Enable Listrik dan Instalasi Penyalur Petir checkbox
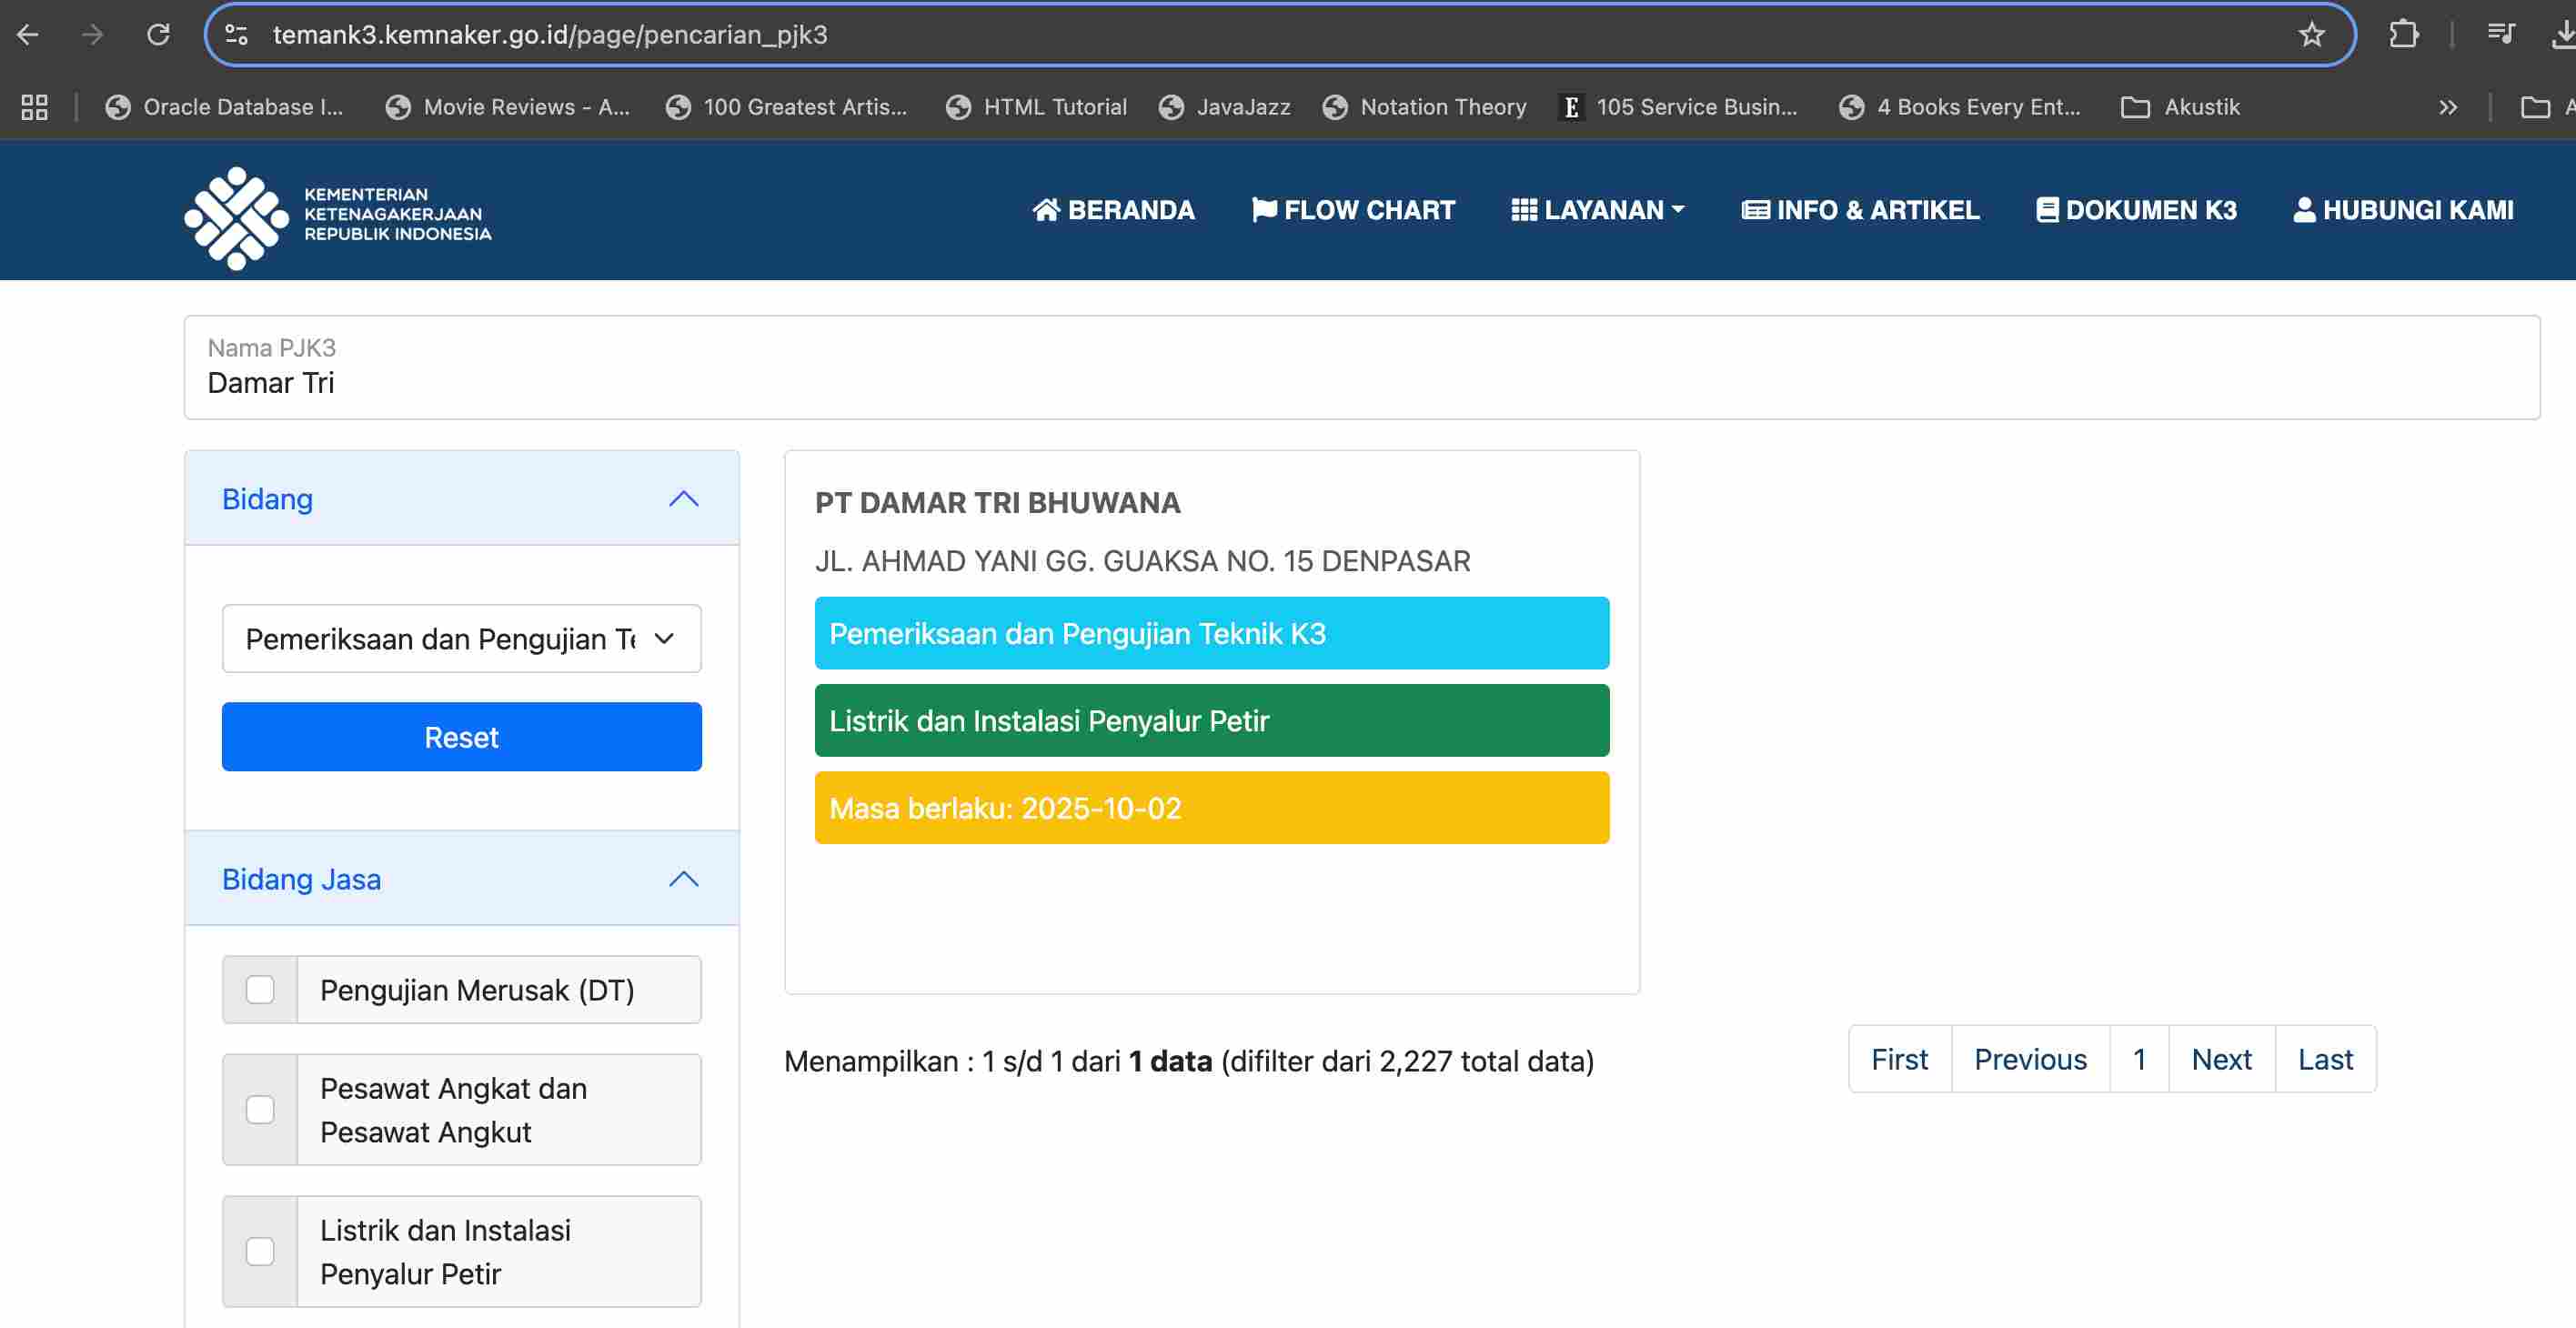This screenshot has height=1328, width=2576. click(260, 1250)
